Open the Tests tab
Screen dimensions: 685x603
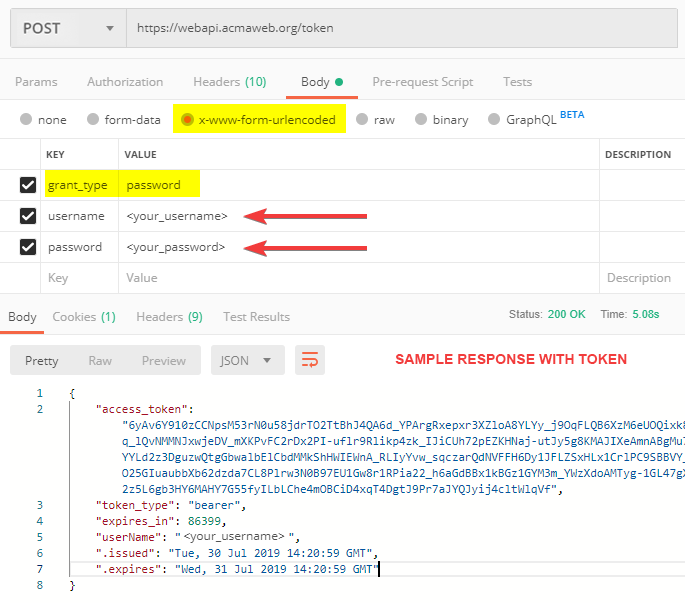pos(517,82)
